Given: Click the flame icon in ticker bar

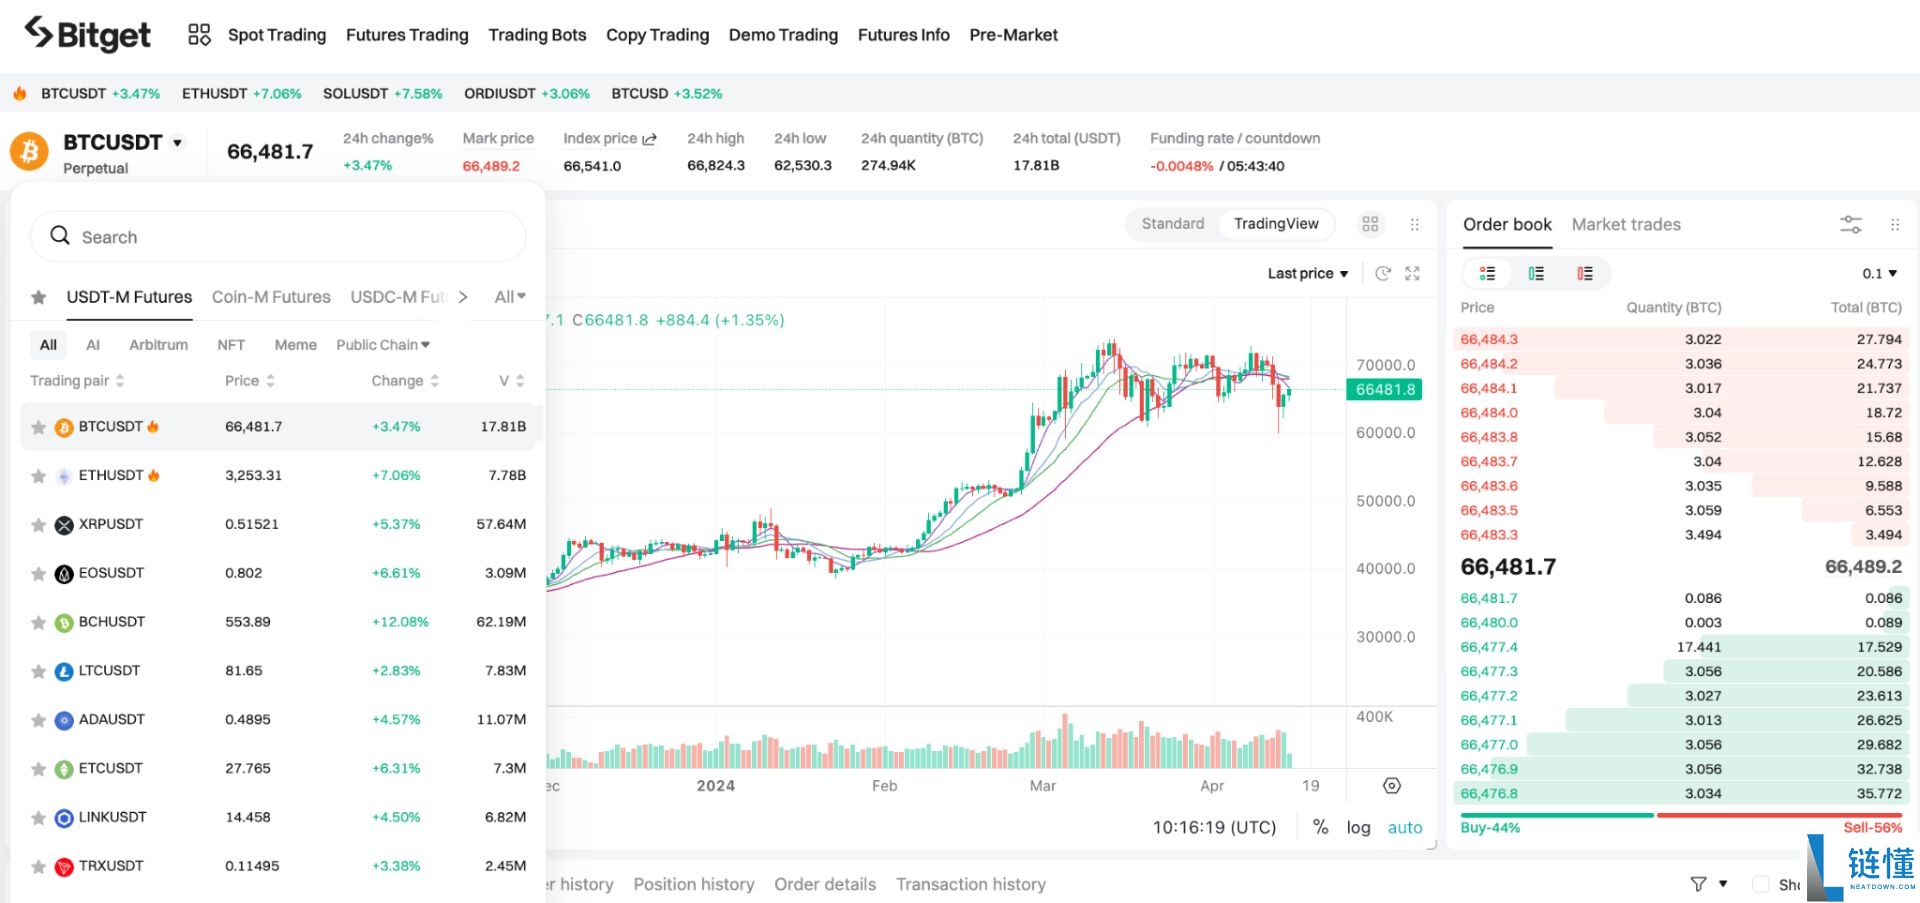Looking at the screenshot, I should [20, 93].
